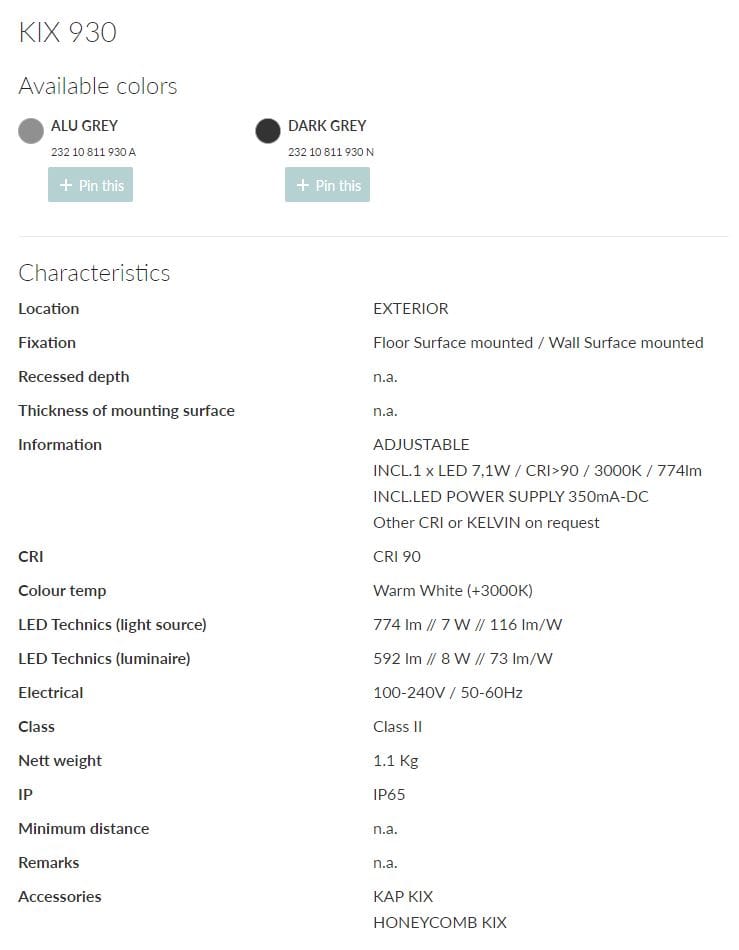Select the CRI 90 value
739x950 pixels.
point(397,556)
